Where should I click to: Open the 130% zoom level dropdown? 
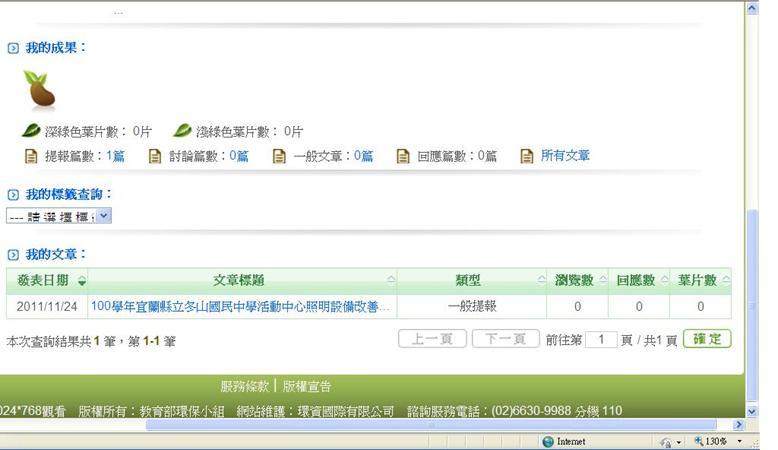739,441
